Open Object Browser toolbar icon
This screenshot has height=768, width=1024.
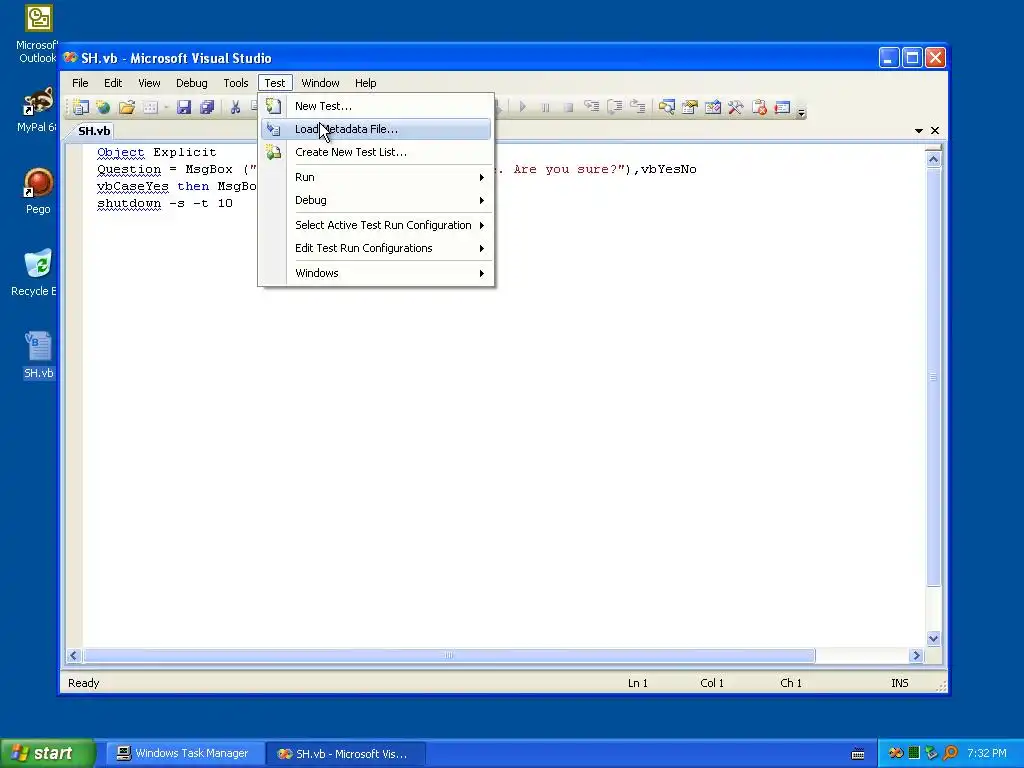coord(713,107)
